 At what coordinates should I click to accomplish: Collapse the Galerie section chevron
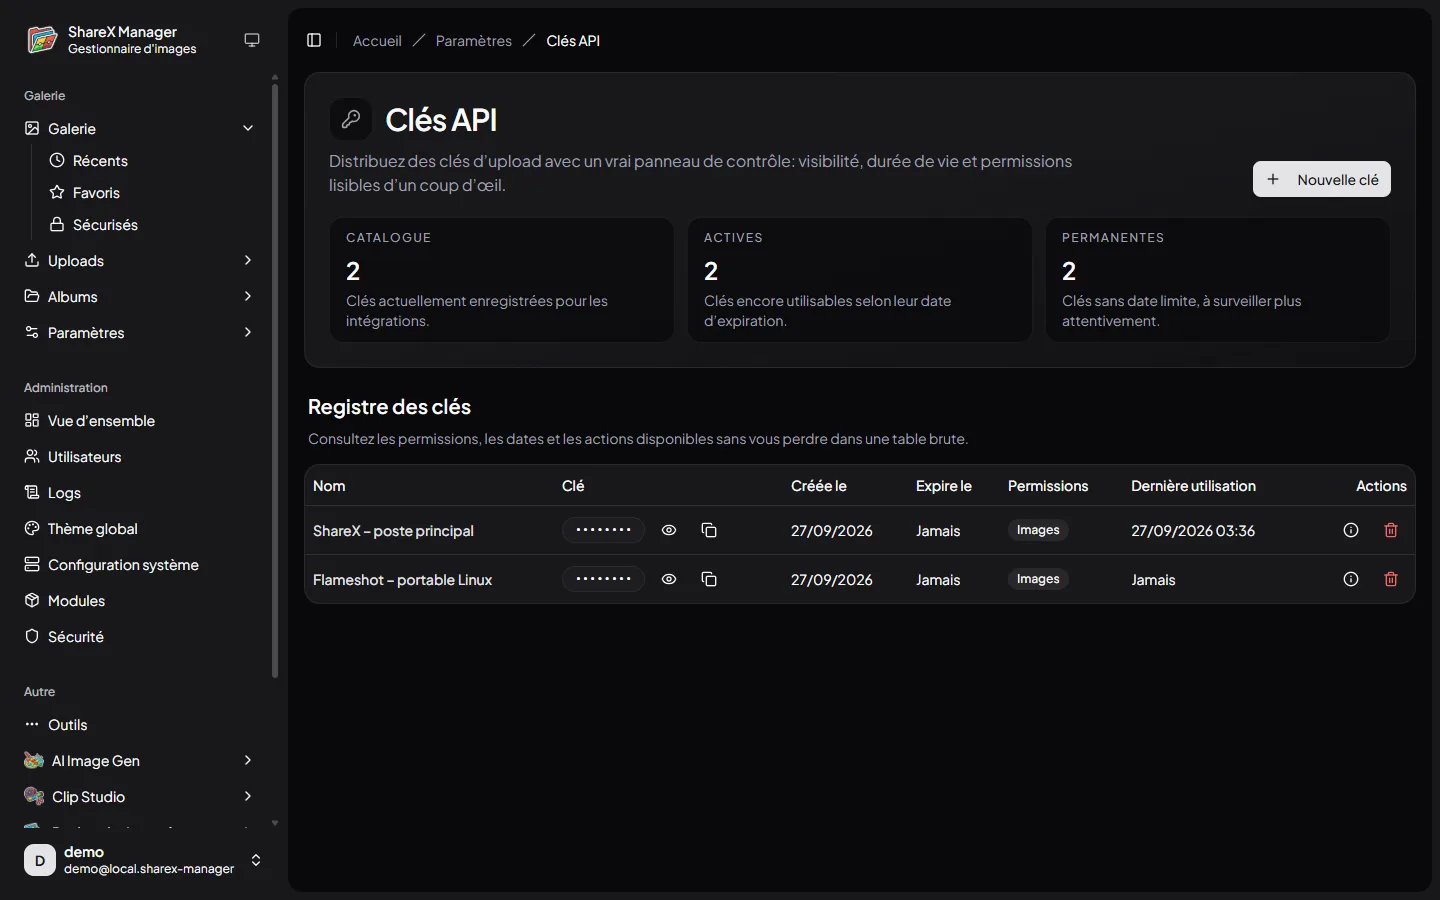pos(248,128)
